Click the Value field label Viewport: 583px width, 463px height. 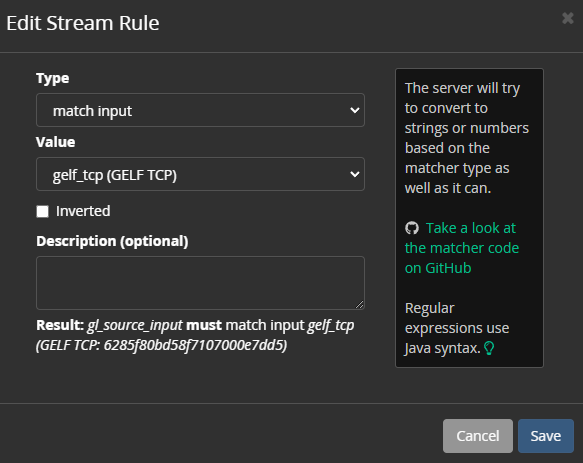click(x=55, y=142)
